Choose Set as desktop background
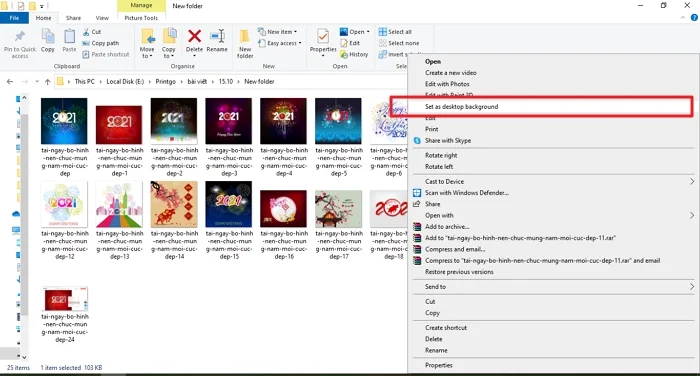This screenshot has width=700, height=376. coord(462,107)
